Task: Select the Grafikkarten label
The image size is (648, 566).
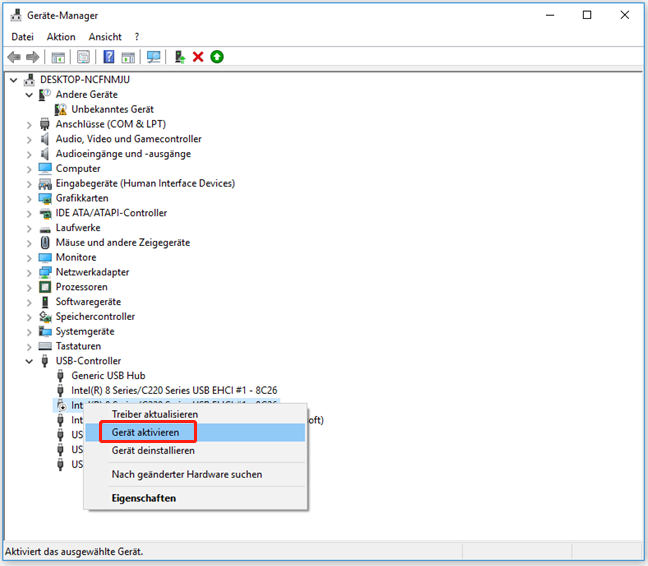Action: (x=82, y=198)
